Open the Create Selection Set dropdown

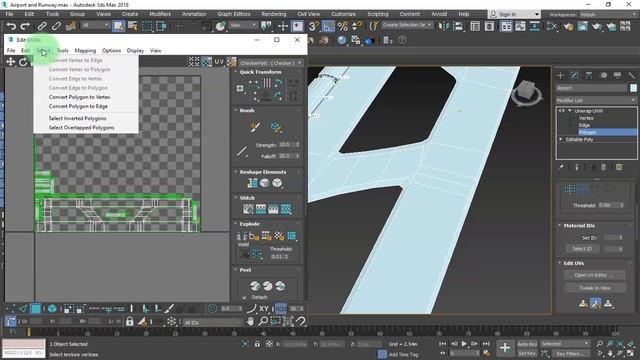407,25
